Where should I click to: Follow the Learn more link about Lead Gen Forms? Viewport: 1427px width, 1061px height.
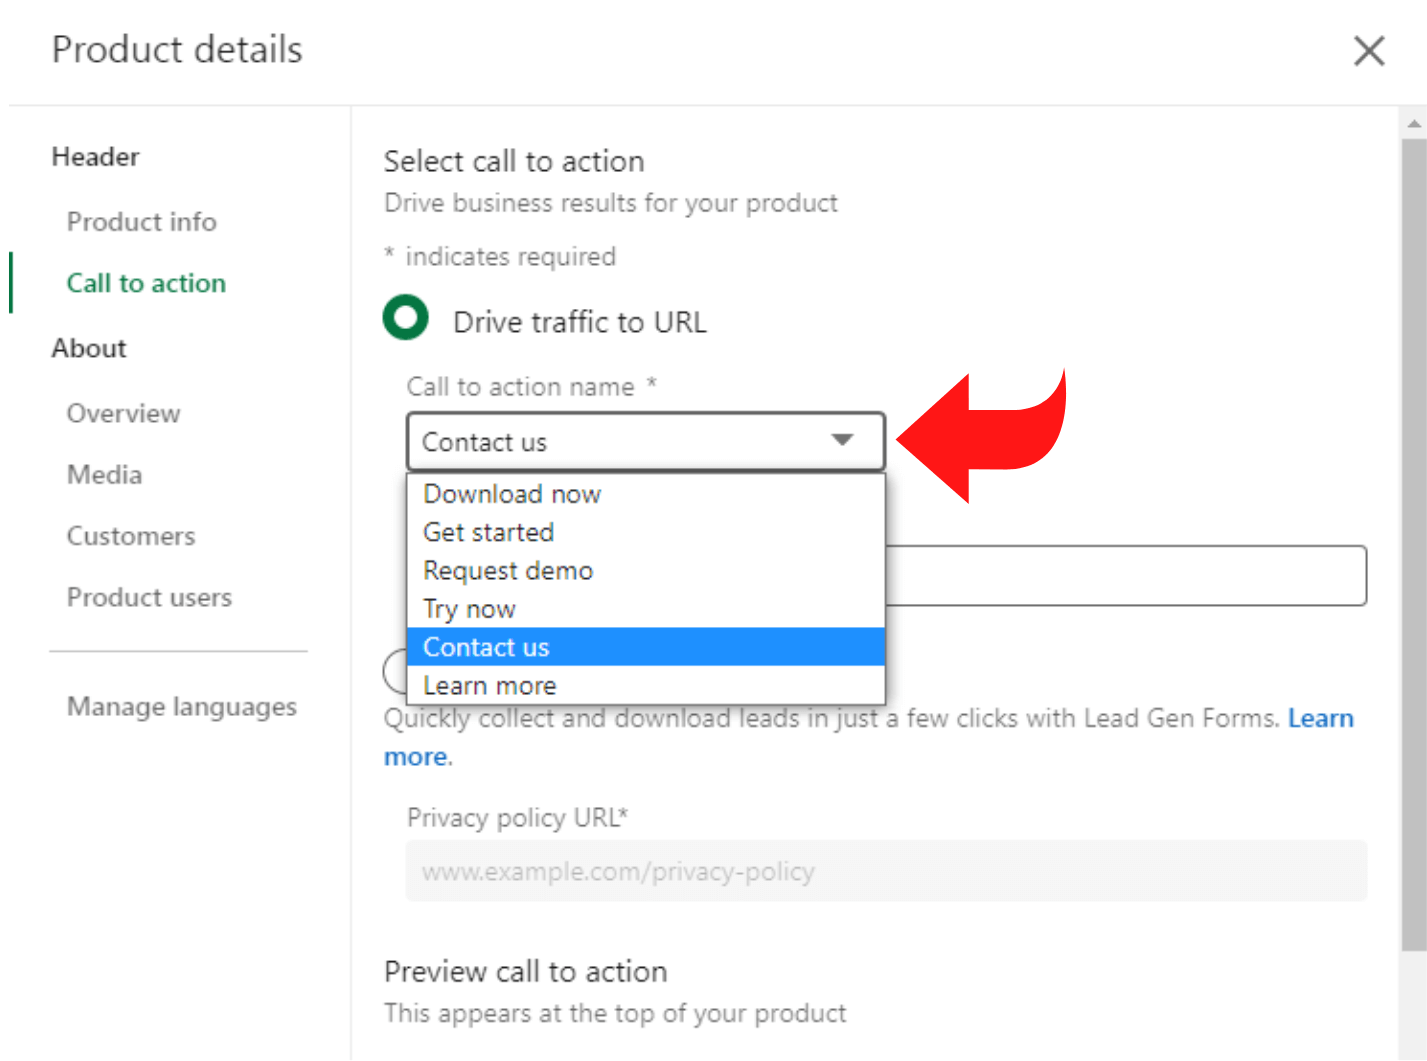(1320, 719)
